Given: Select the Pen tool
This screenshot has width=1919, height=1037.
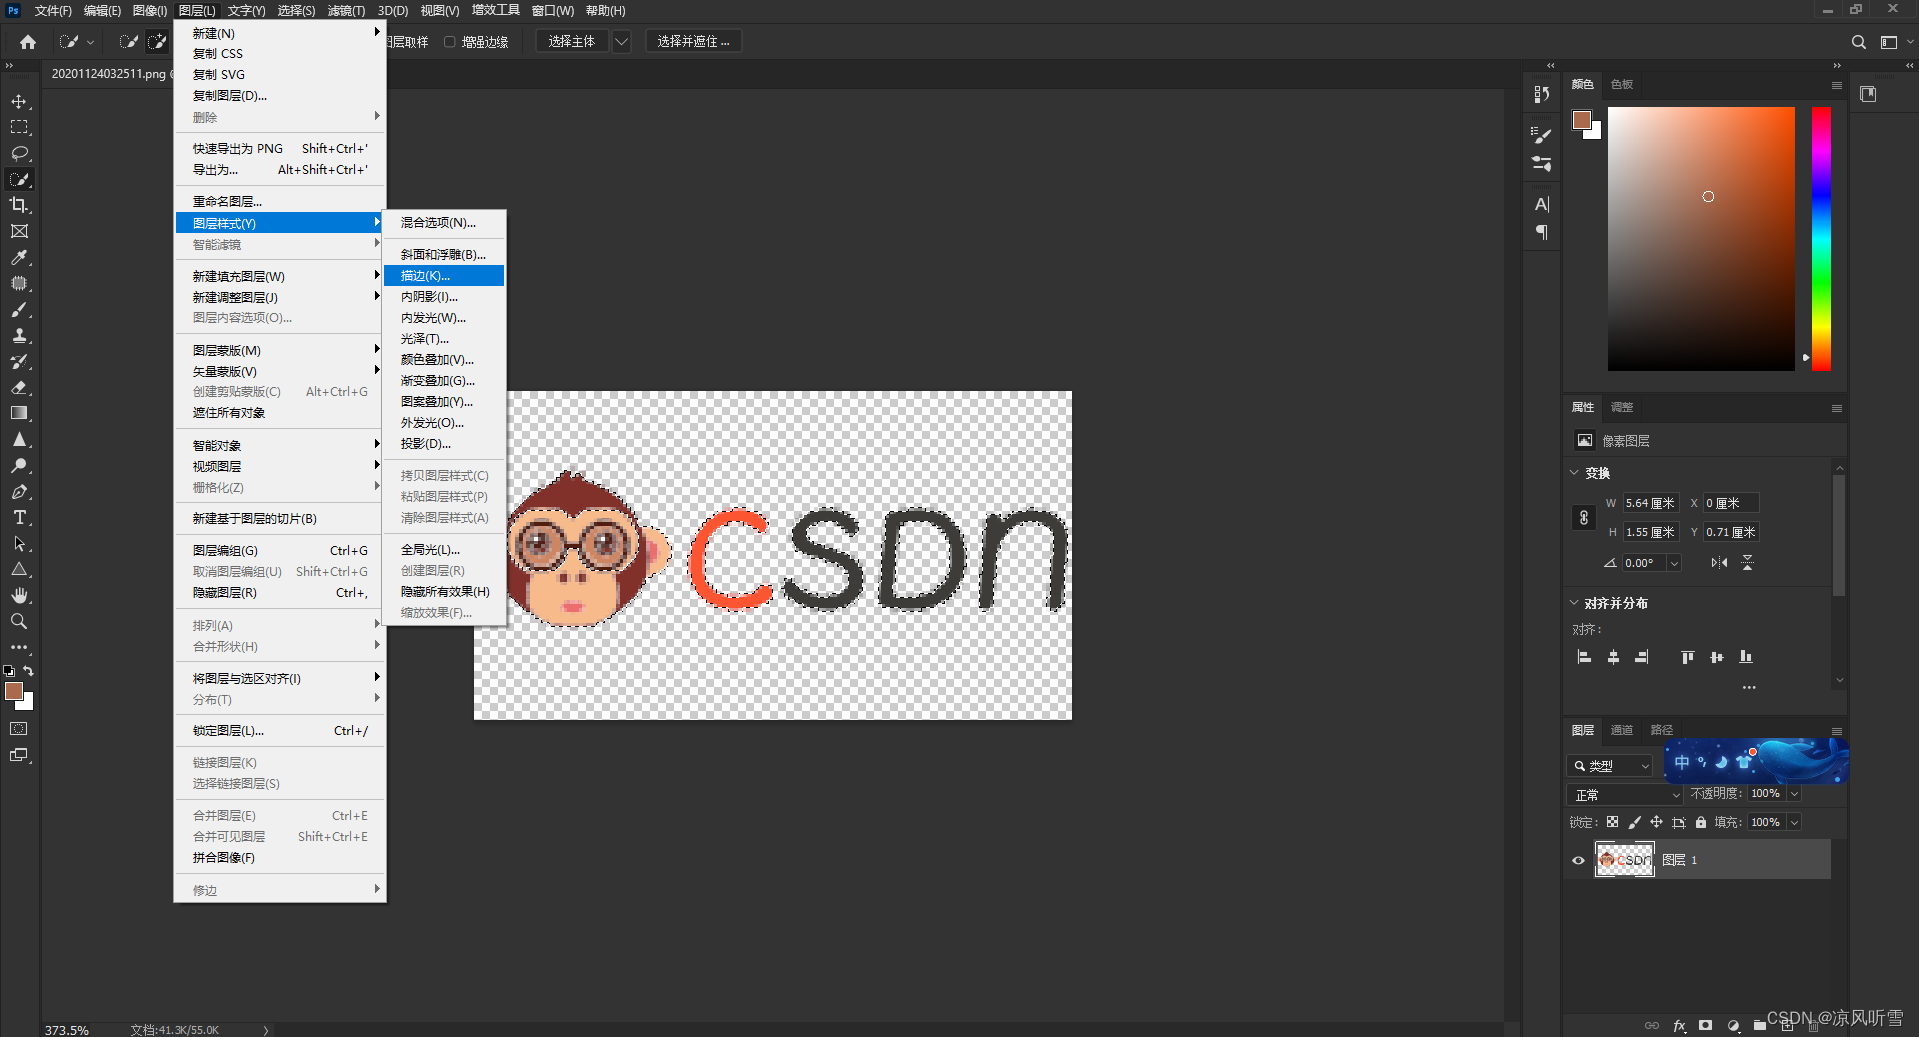Looking at the screenshot, I should pos(19,492).
